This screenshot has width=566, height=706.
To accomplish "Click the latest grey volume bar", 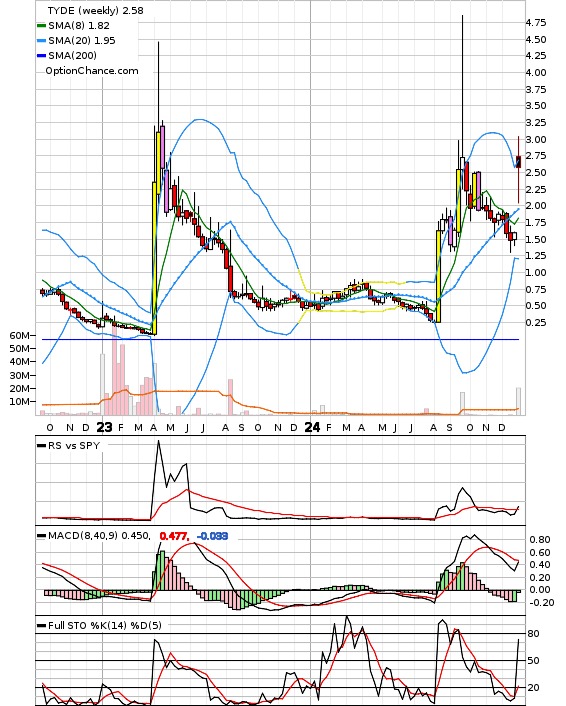I will (519, 401).
